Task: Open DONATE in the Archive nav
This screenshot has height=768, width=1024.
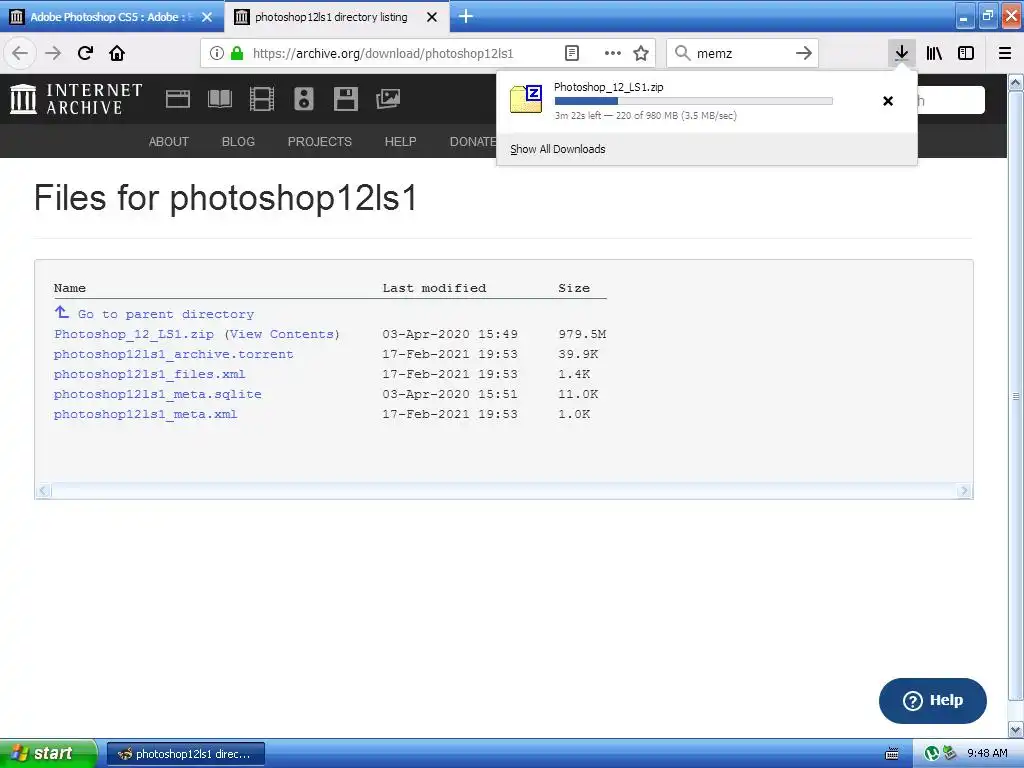Action: pyautogui.click(x=473, y=142)
